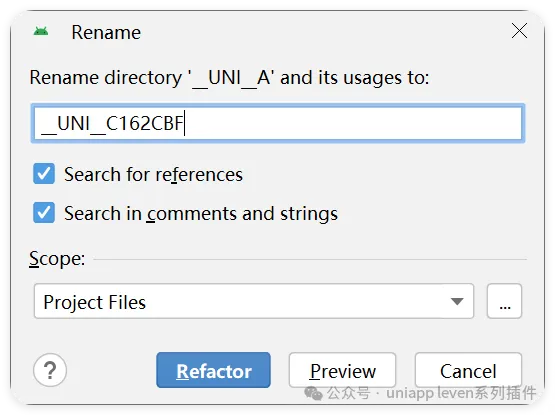Cancel the rename operation
555x415 pixels.
click(468, 370)
